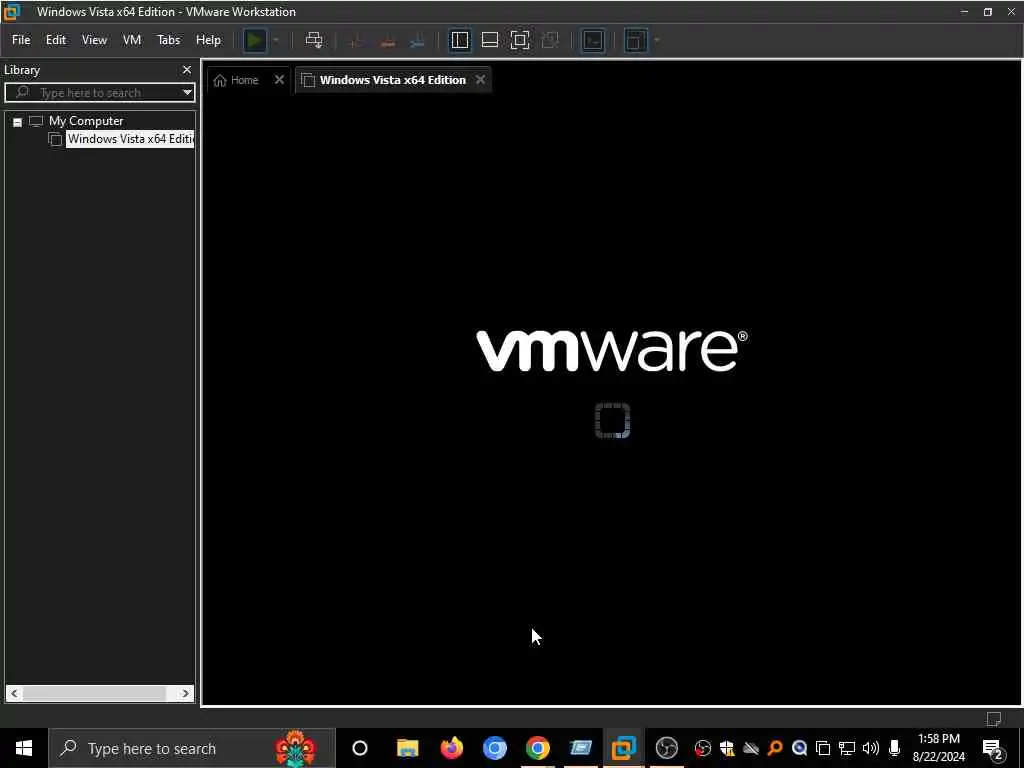This screenshot has height=768, width=1024.
Task: Click the library horizontal scrollbar thumb
Action: pyautogui.click(x=94, y=694)
